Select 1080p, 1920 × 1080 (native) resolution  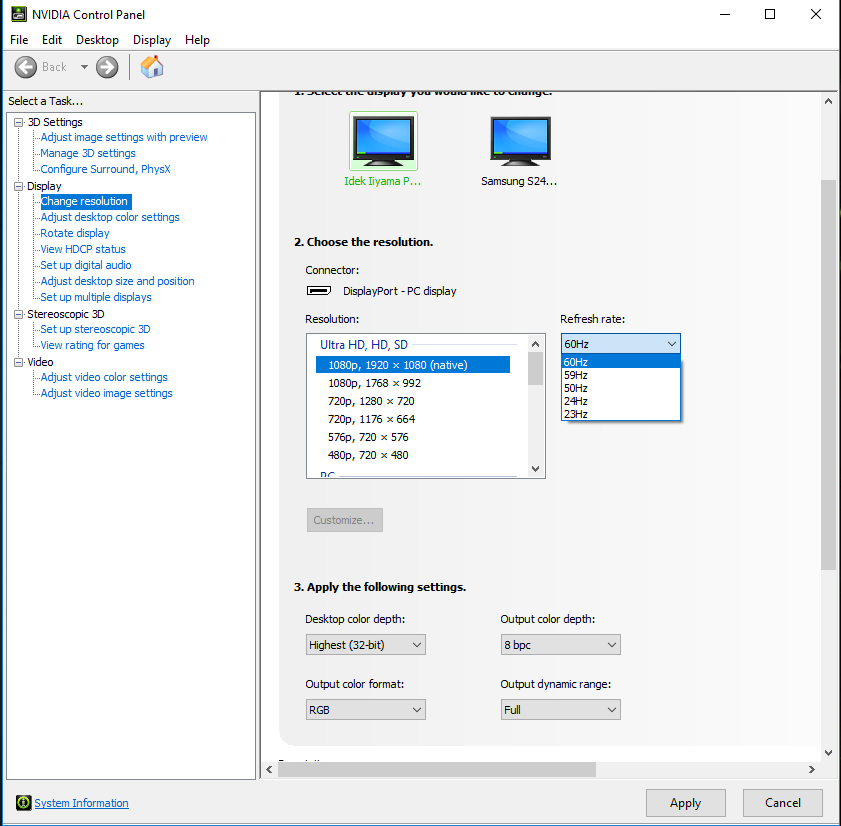[x=412, y=365]
